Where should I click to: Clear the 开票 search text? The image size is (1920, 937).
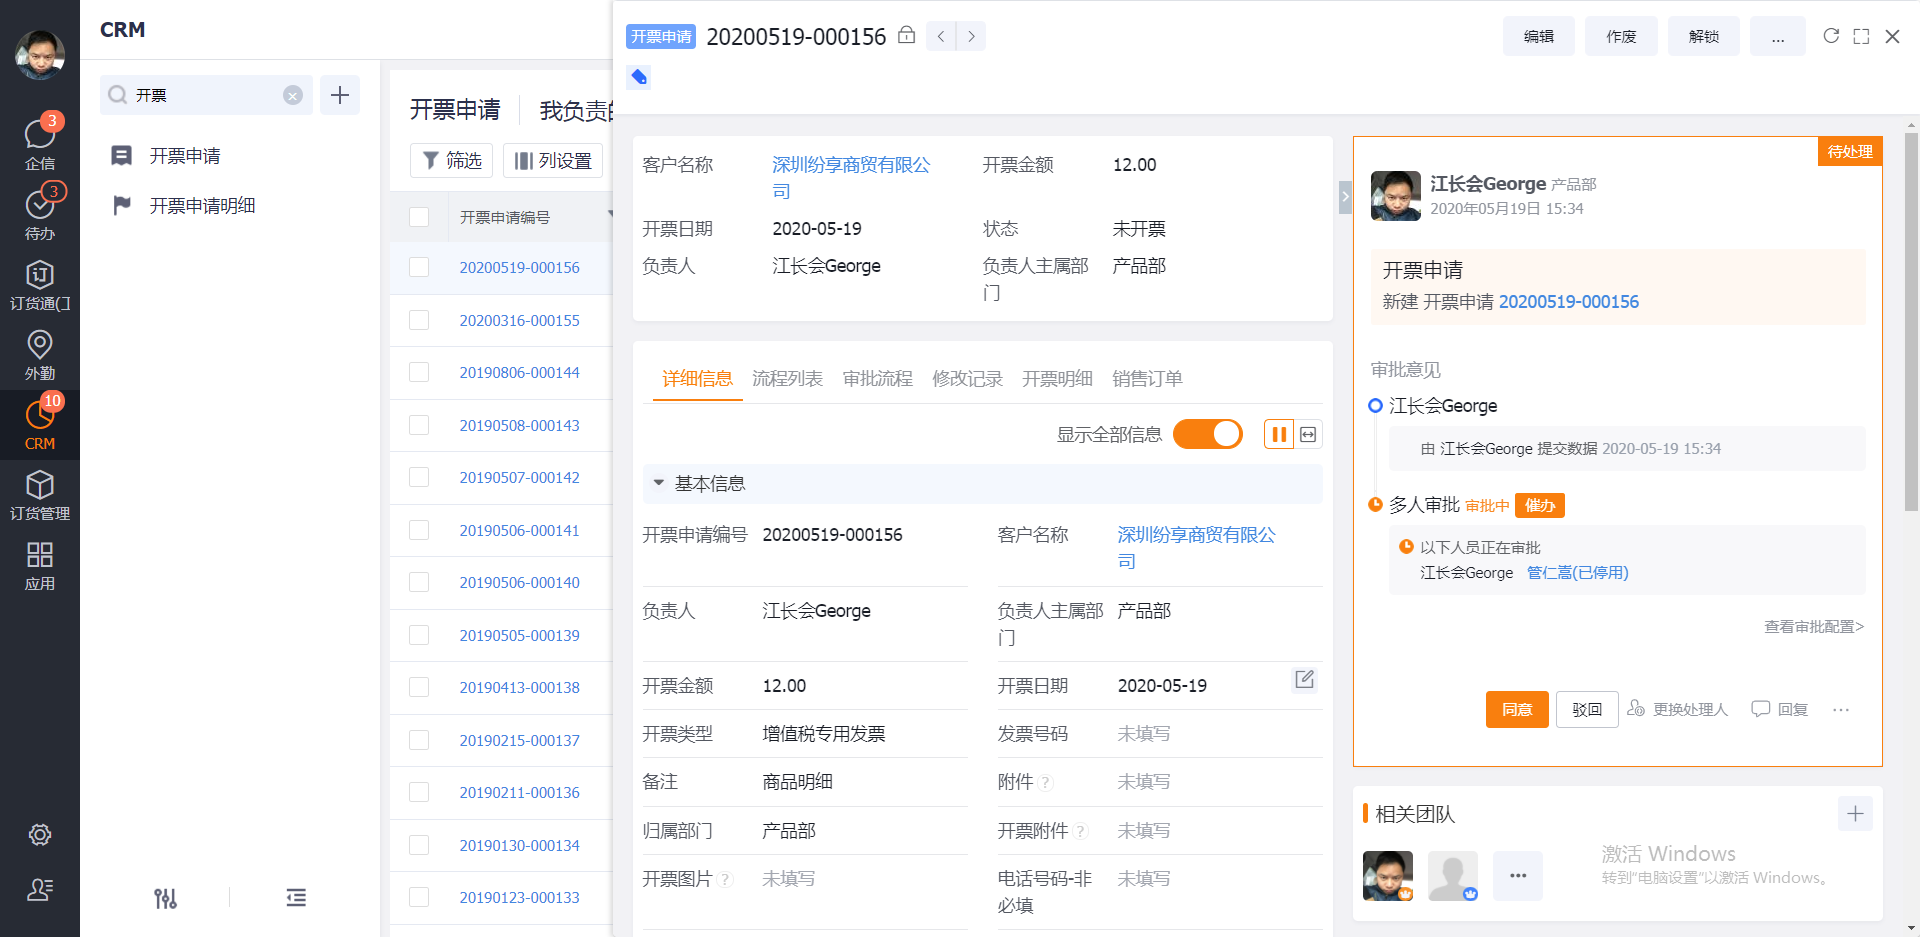point(293,95)
